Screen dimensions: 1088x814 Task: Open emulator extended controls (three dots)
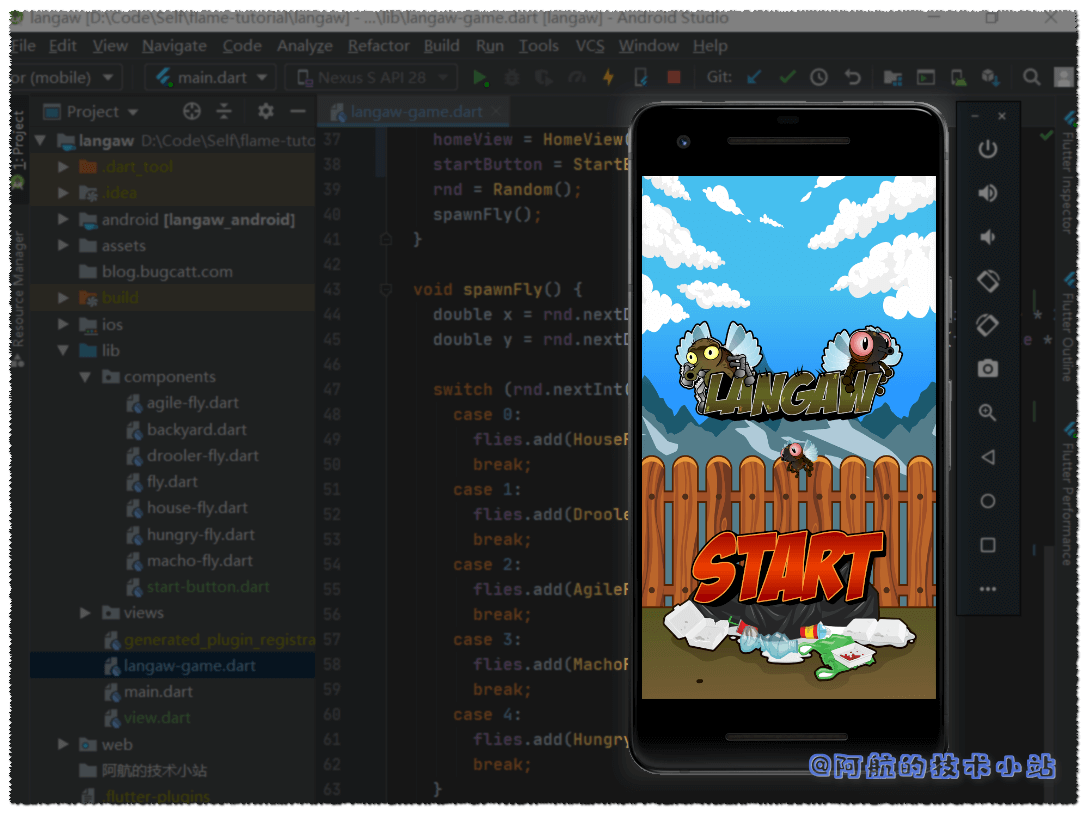(x=987, y=589)
